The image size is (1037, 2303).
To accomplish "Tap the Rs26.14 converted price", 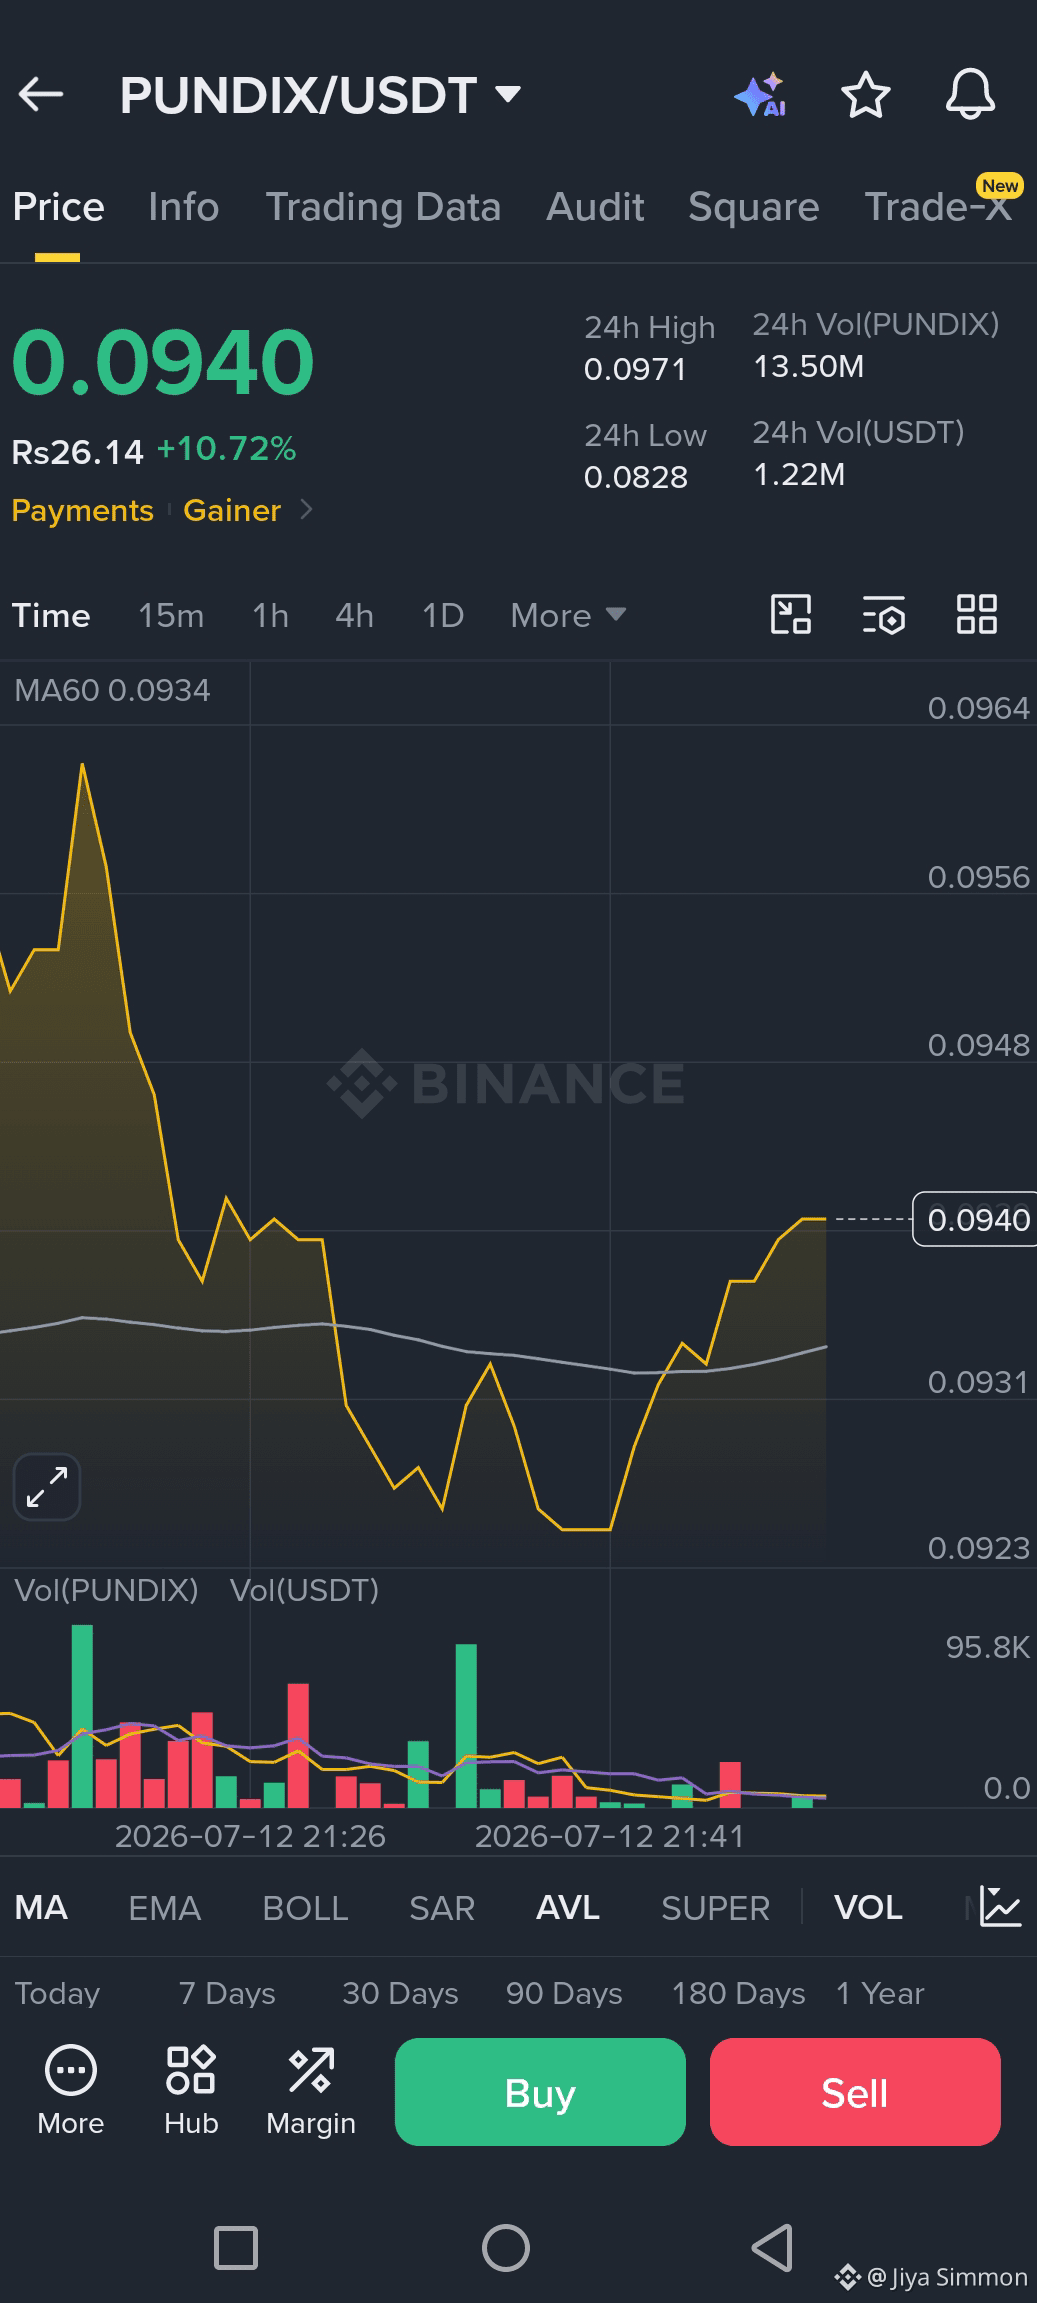I will (x=77, y=452).
